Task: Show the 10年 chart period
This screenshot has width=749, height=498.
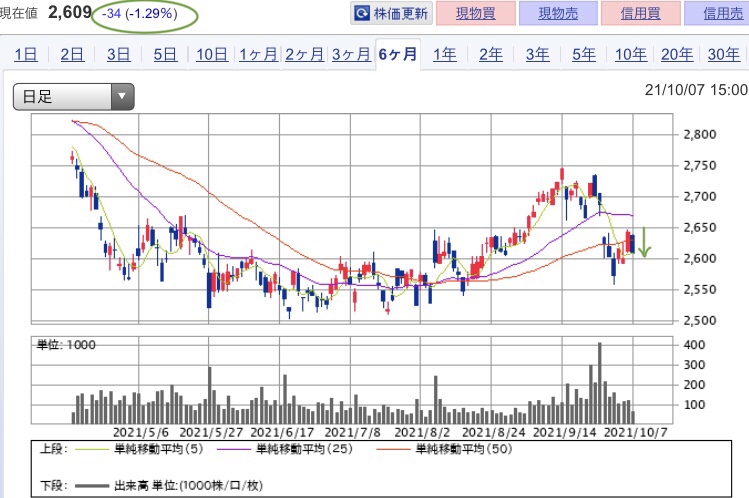Action: point(631,54)
